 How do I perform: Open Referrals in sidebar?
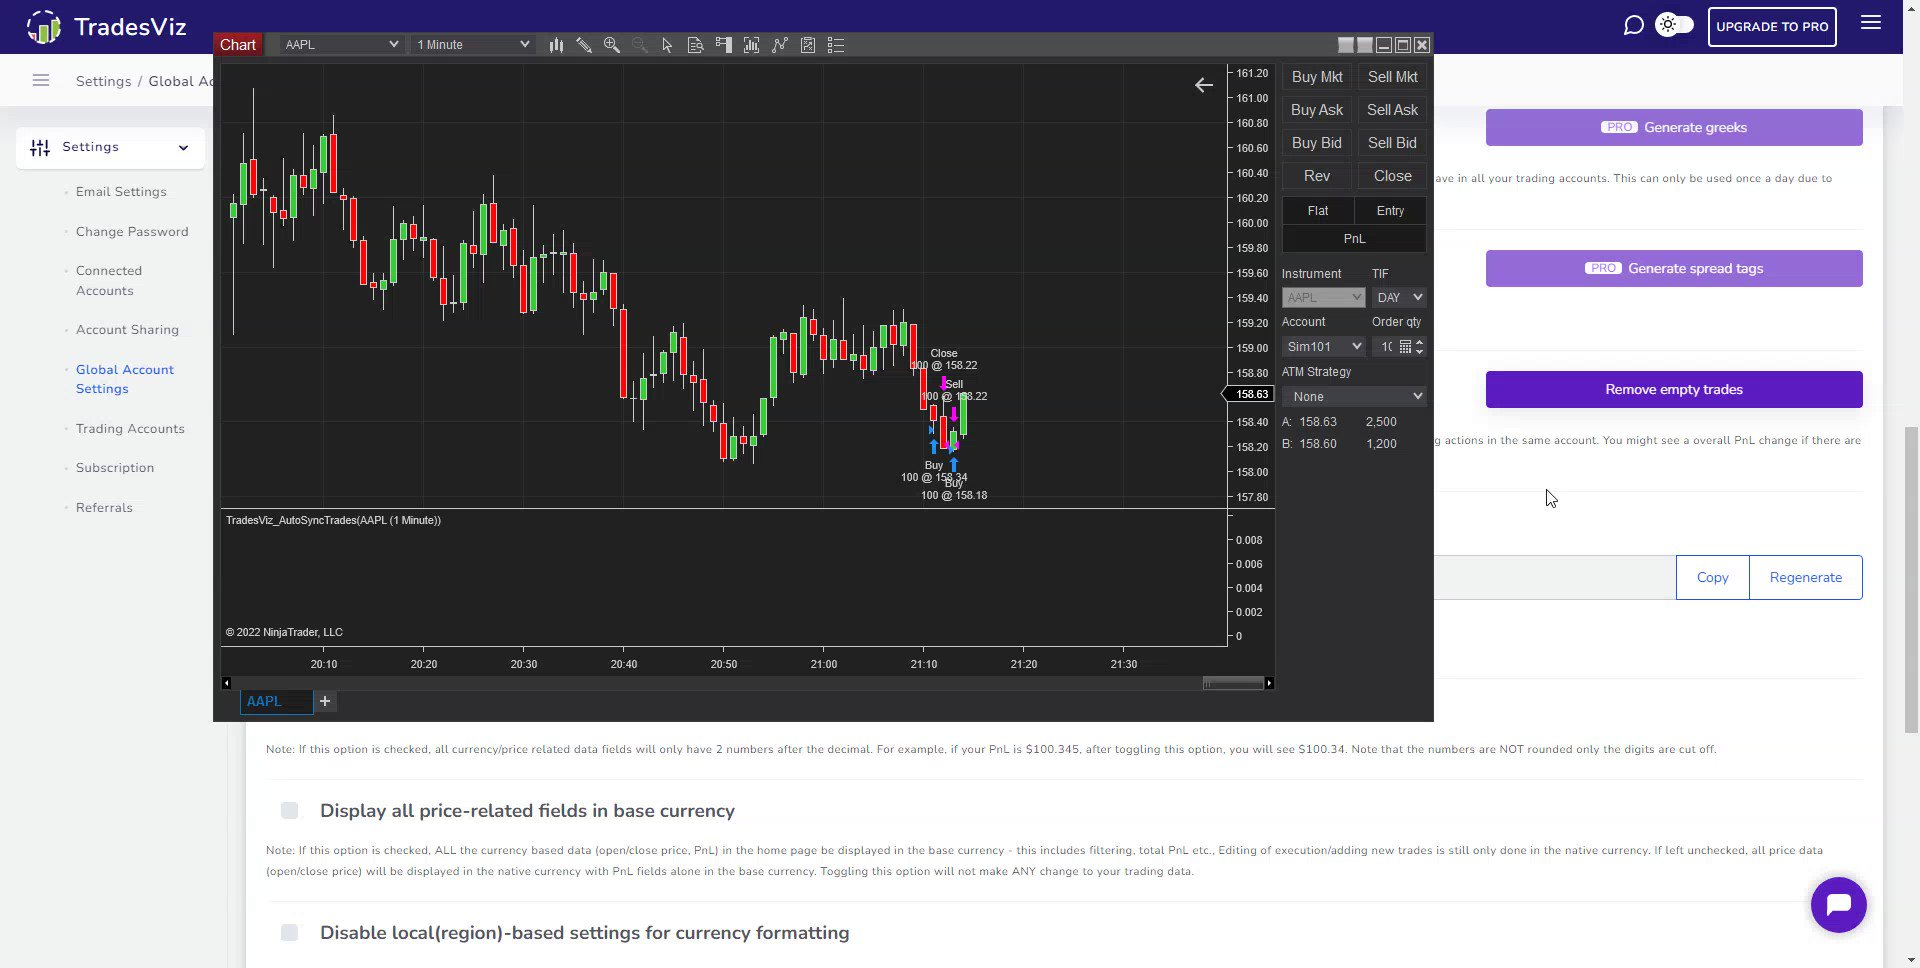coord(104,508)
